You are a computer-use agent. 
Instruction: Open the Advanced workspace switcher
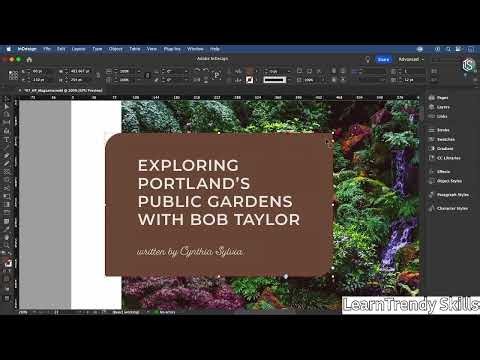click(x=411, y=59)
